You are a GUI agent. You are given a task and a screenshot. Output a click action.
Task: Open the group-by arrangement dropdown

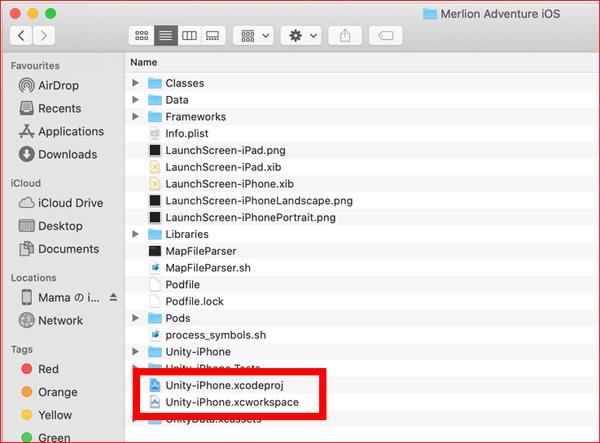click(x=253, y=36)
